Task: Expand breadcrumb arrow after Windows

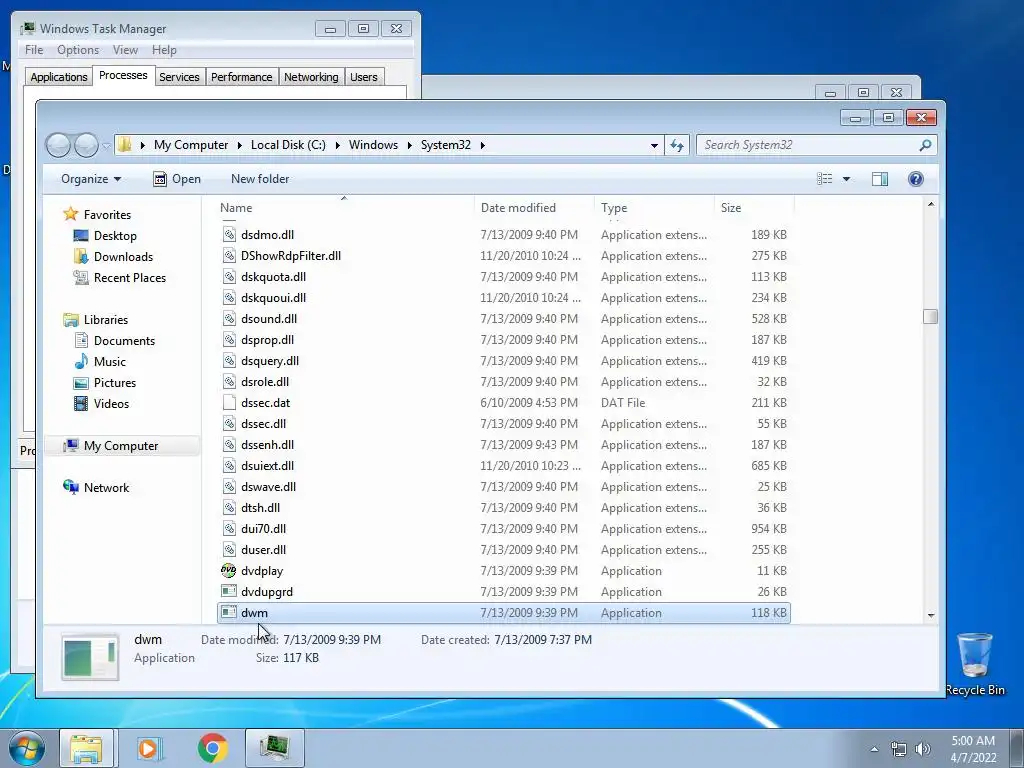Action: click(x=409, y=145)
